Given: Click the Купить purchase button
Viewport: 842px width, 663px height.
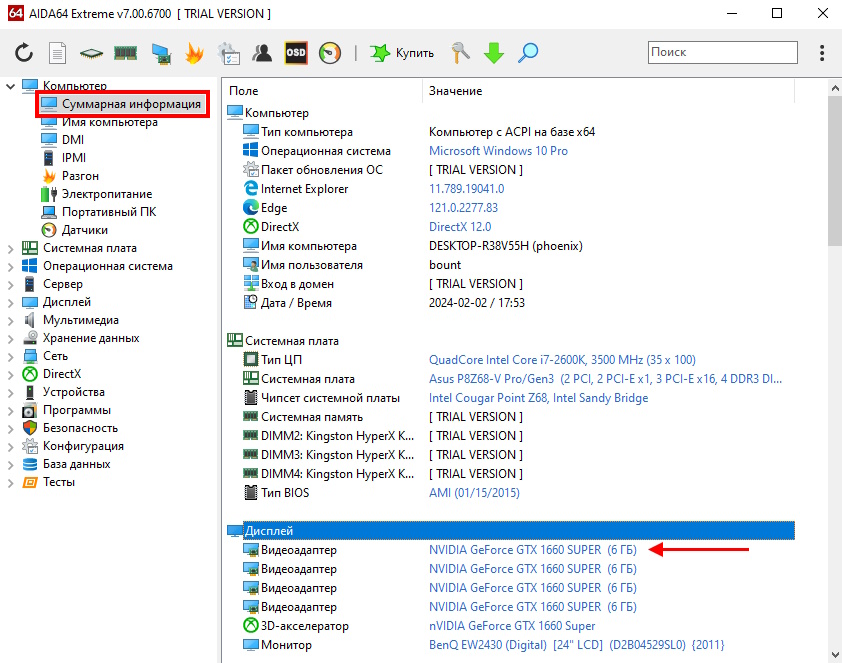Looking at the screenshot, I should pyautogui.click(x=402, y=53).
